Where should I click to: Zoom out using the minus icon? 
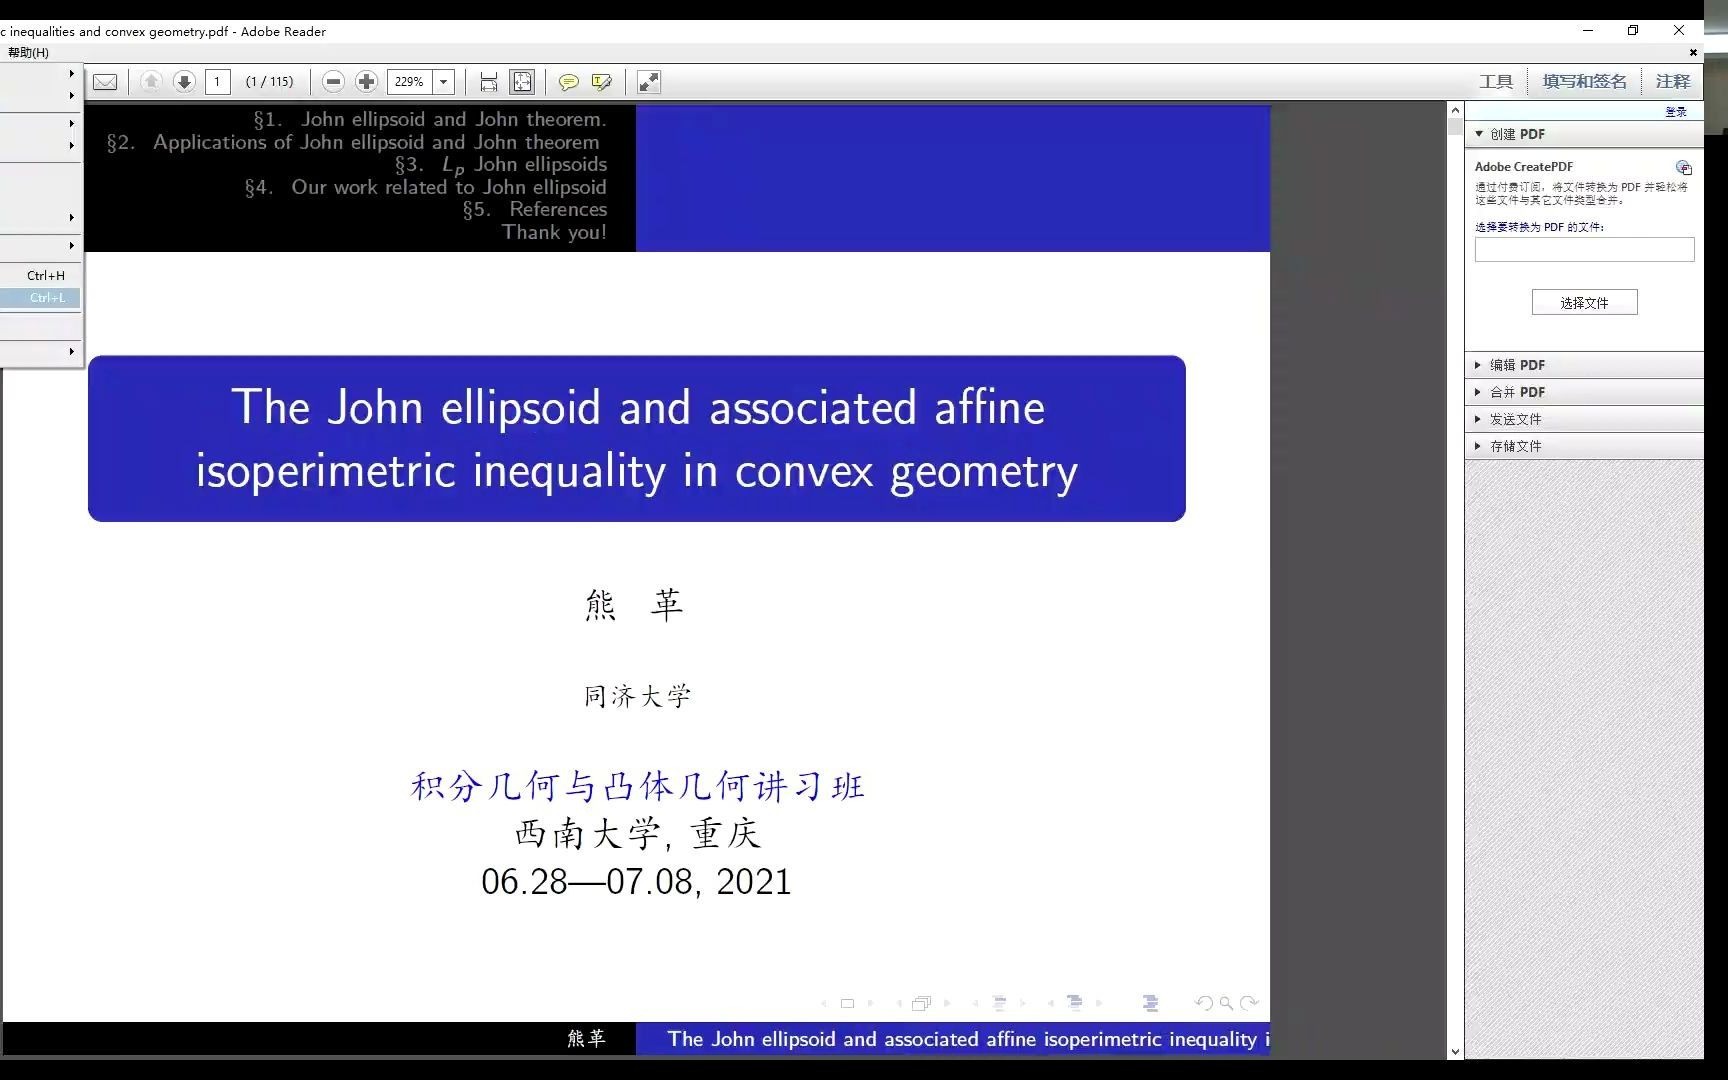334,82
